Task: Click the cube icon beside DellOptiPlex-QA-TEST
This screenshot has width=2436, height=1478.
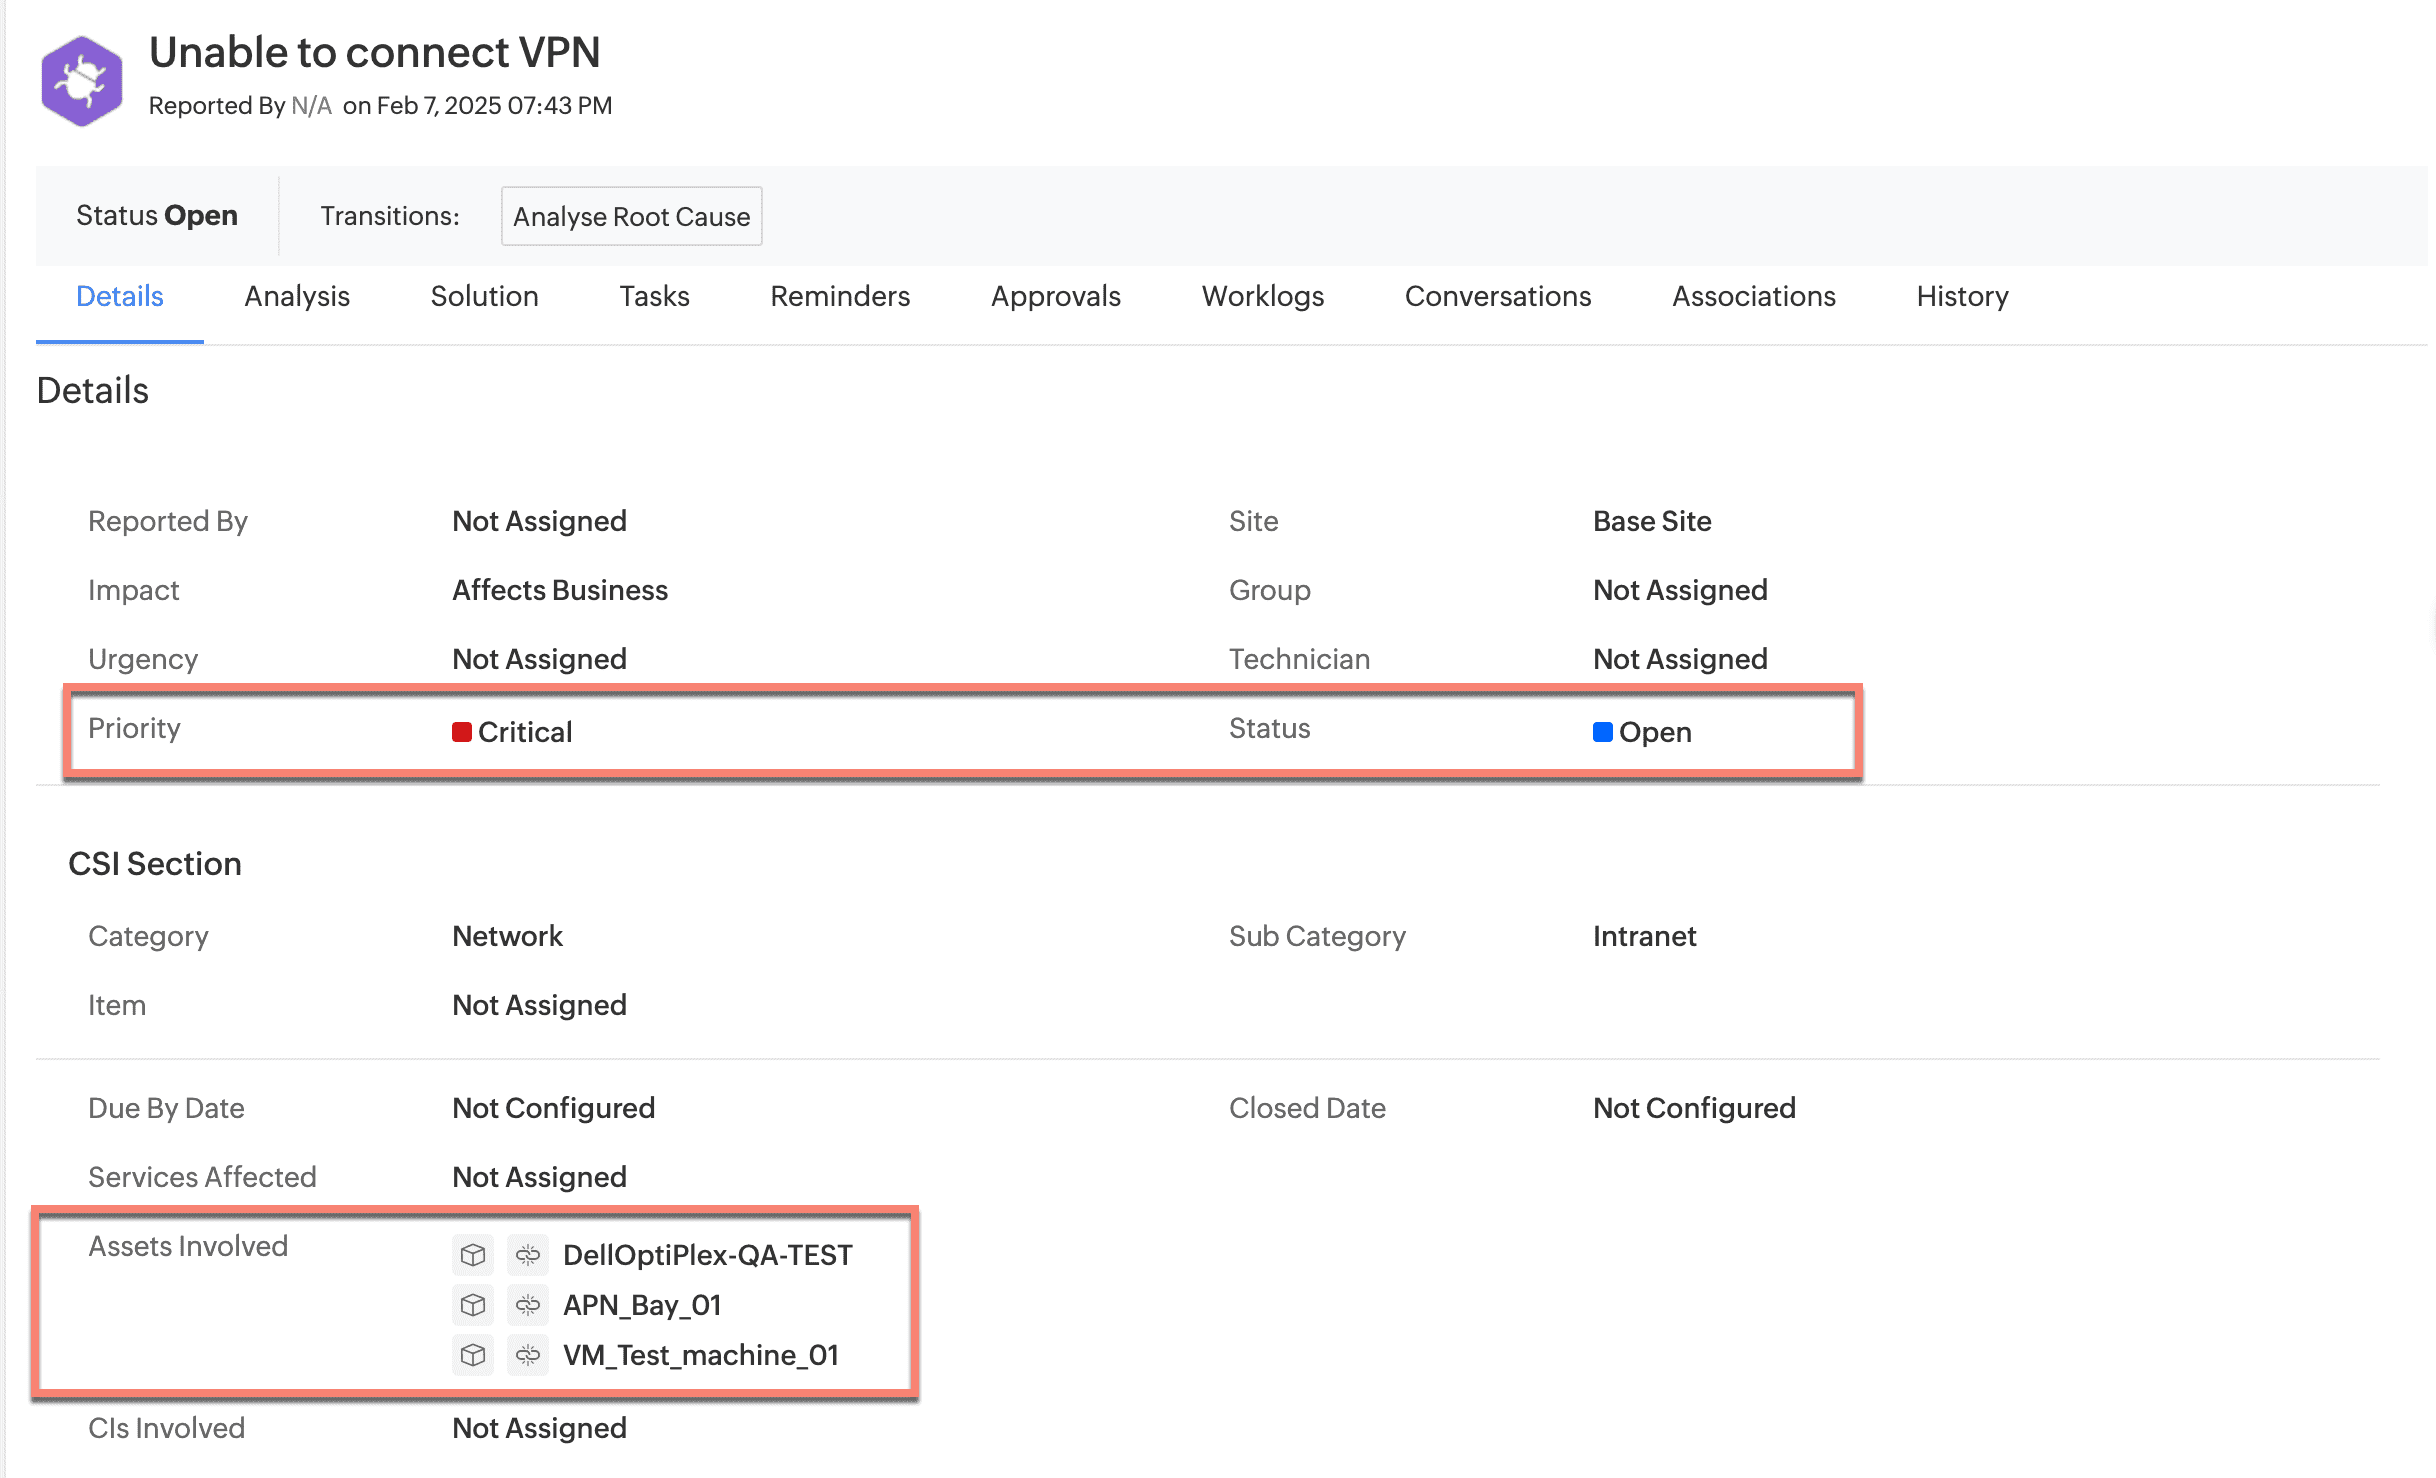Action: tap(472, 1255)
